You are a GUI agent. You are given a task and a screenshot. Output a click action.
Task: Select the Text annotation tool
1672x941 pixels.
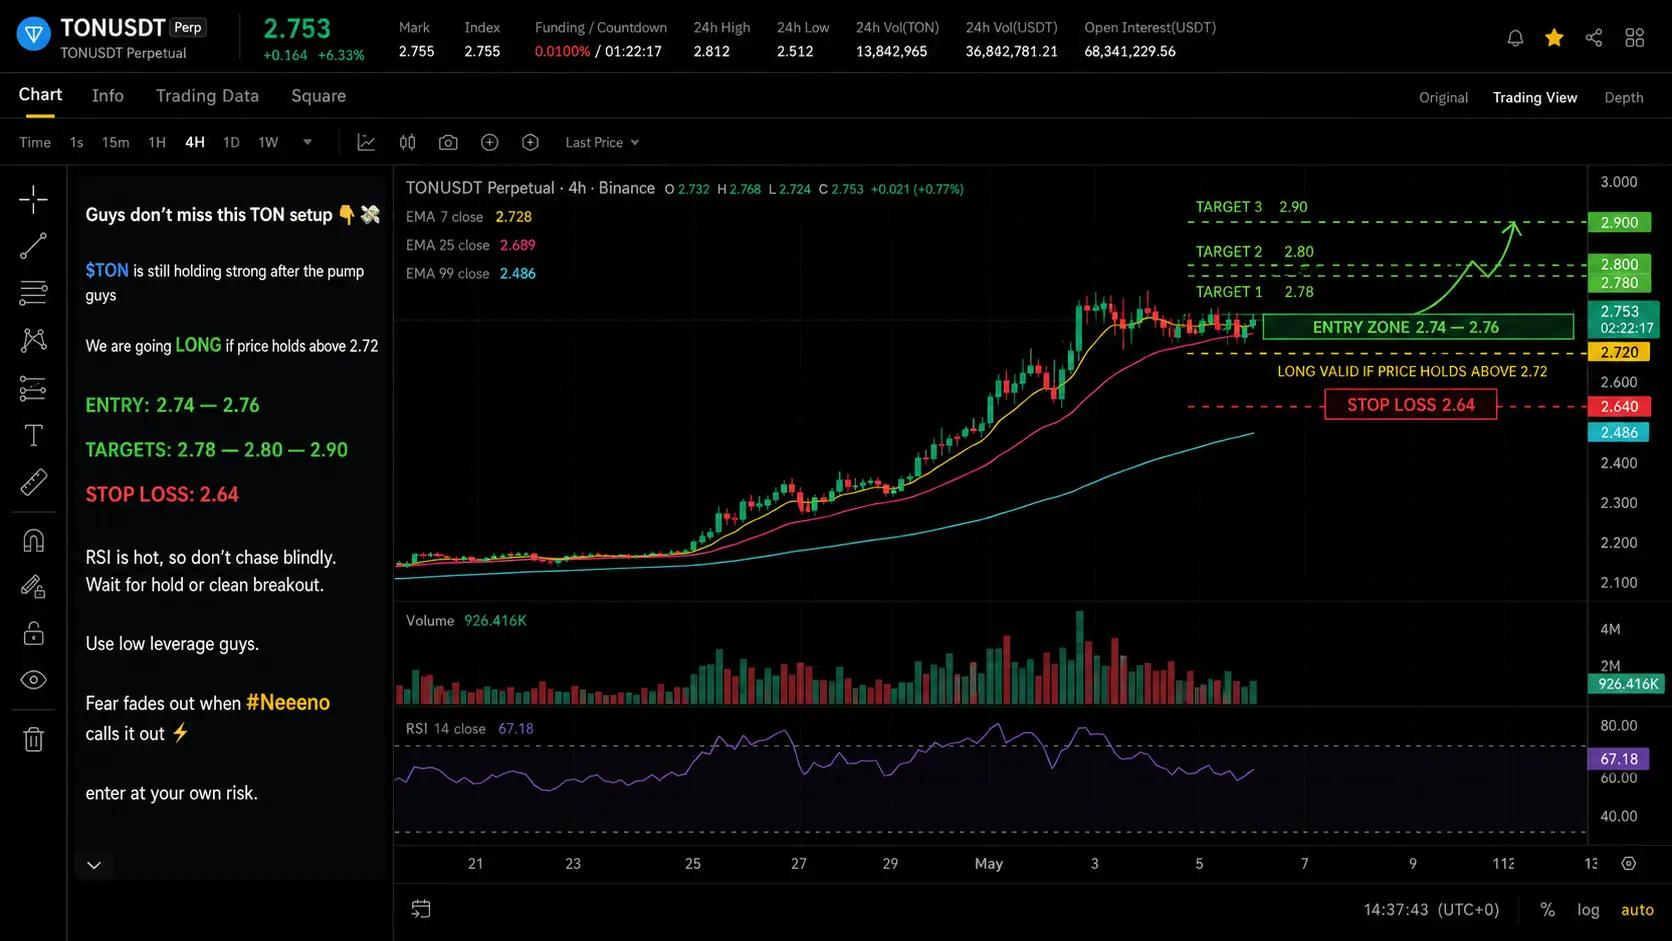[33, 435]
